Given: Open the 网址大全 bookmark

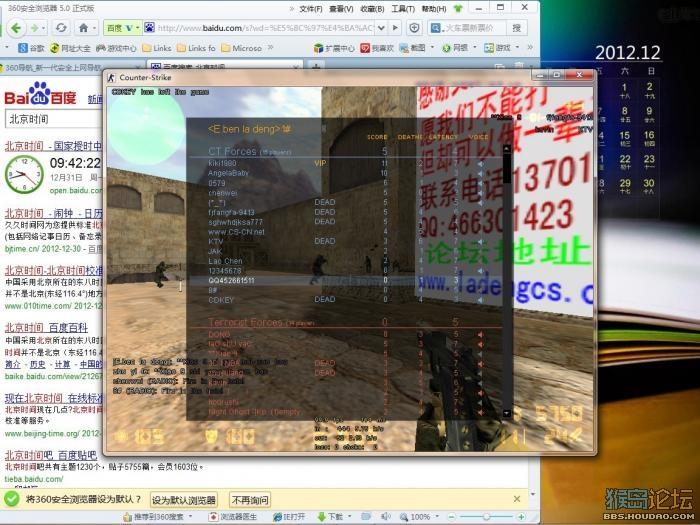Looking at the screenshot, I should coord(70,48).
